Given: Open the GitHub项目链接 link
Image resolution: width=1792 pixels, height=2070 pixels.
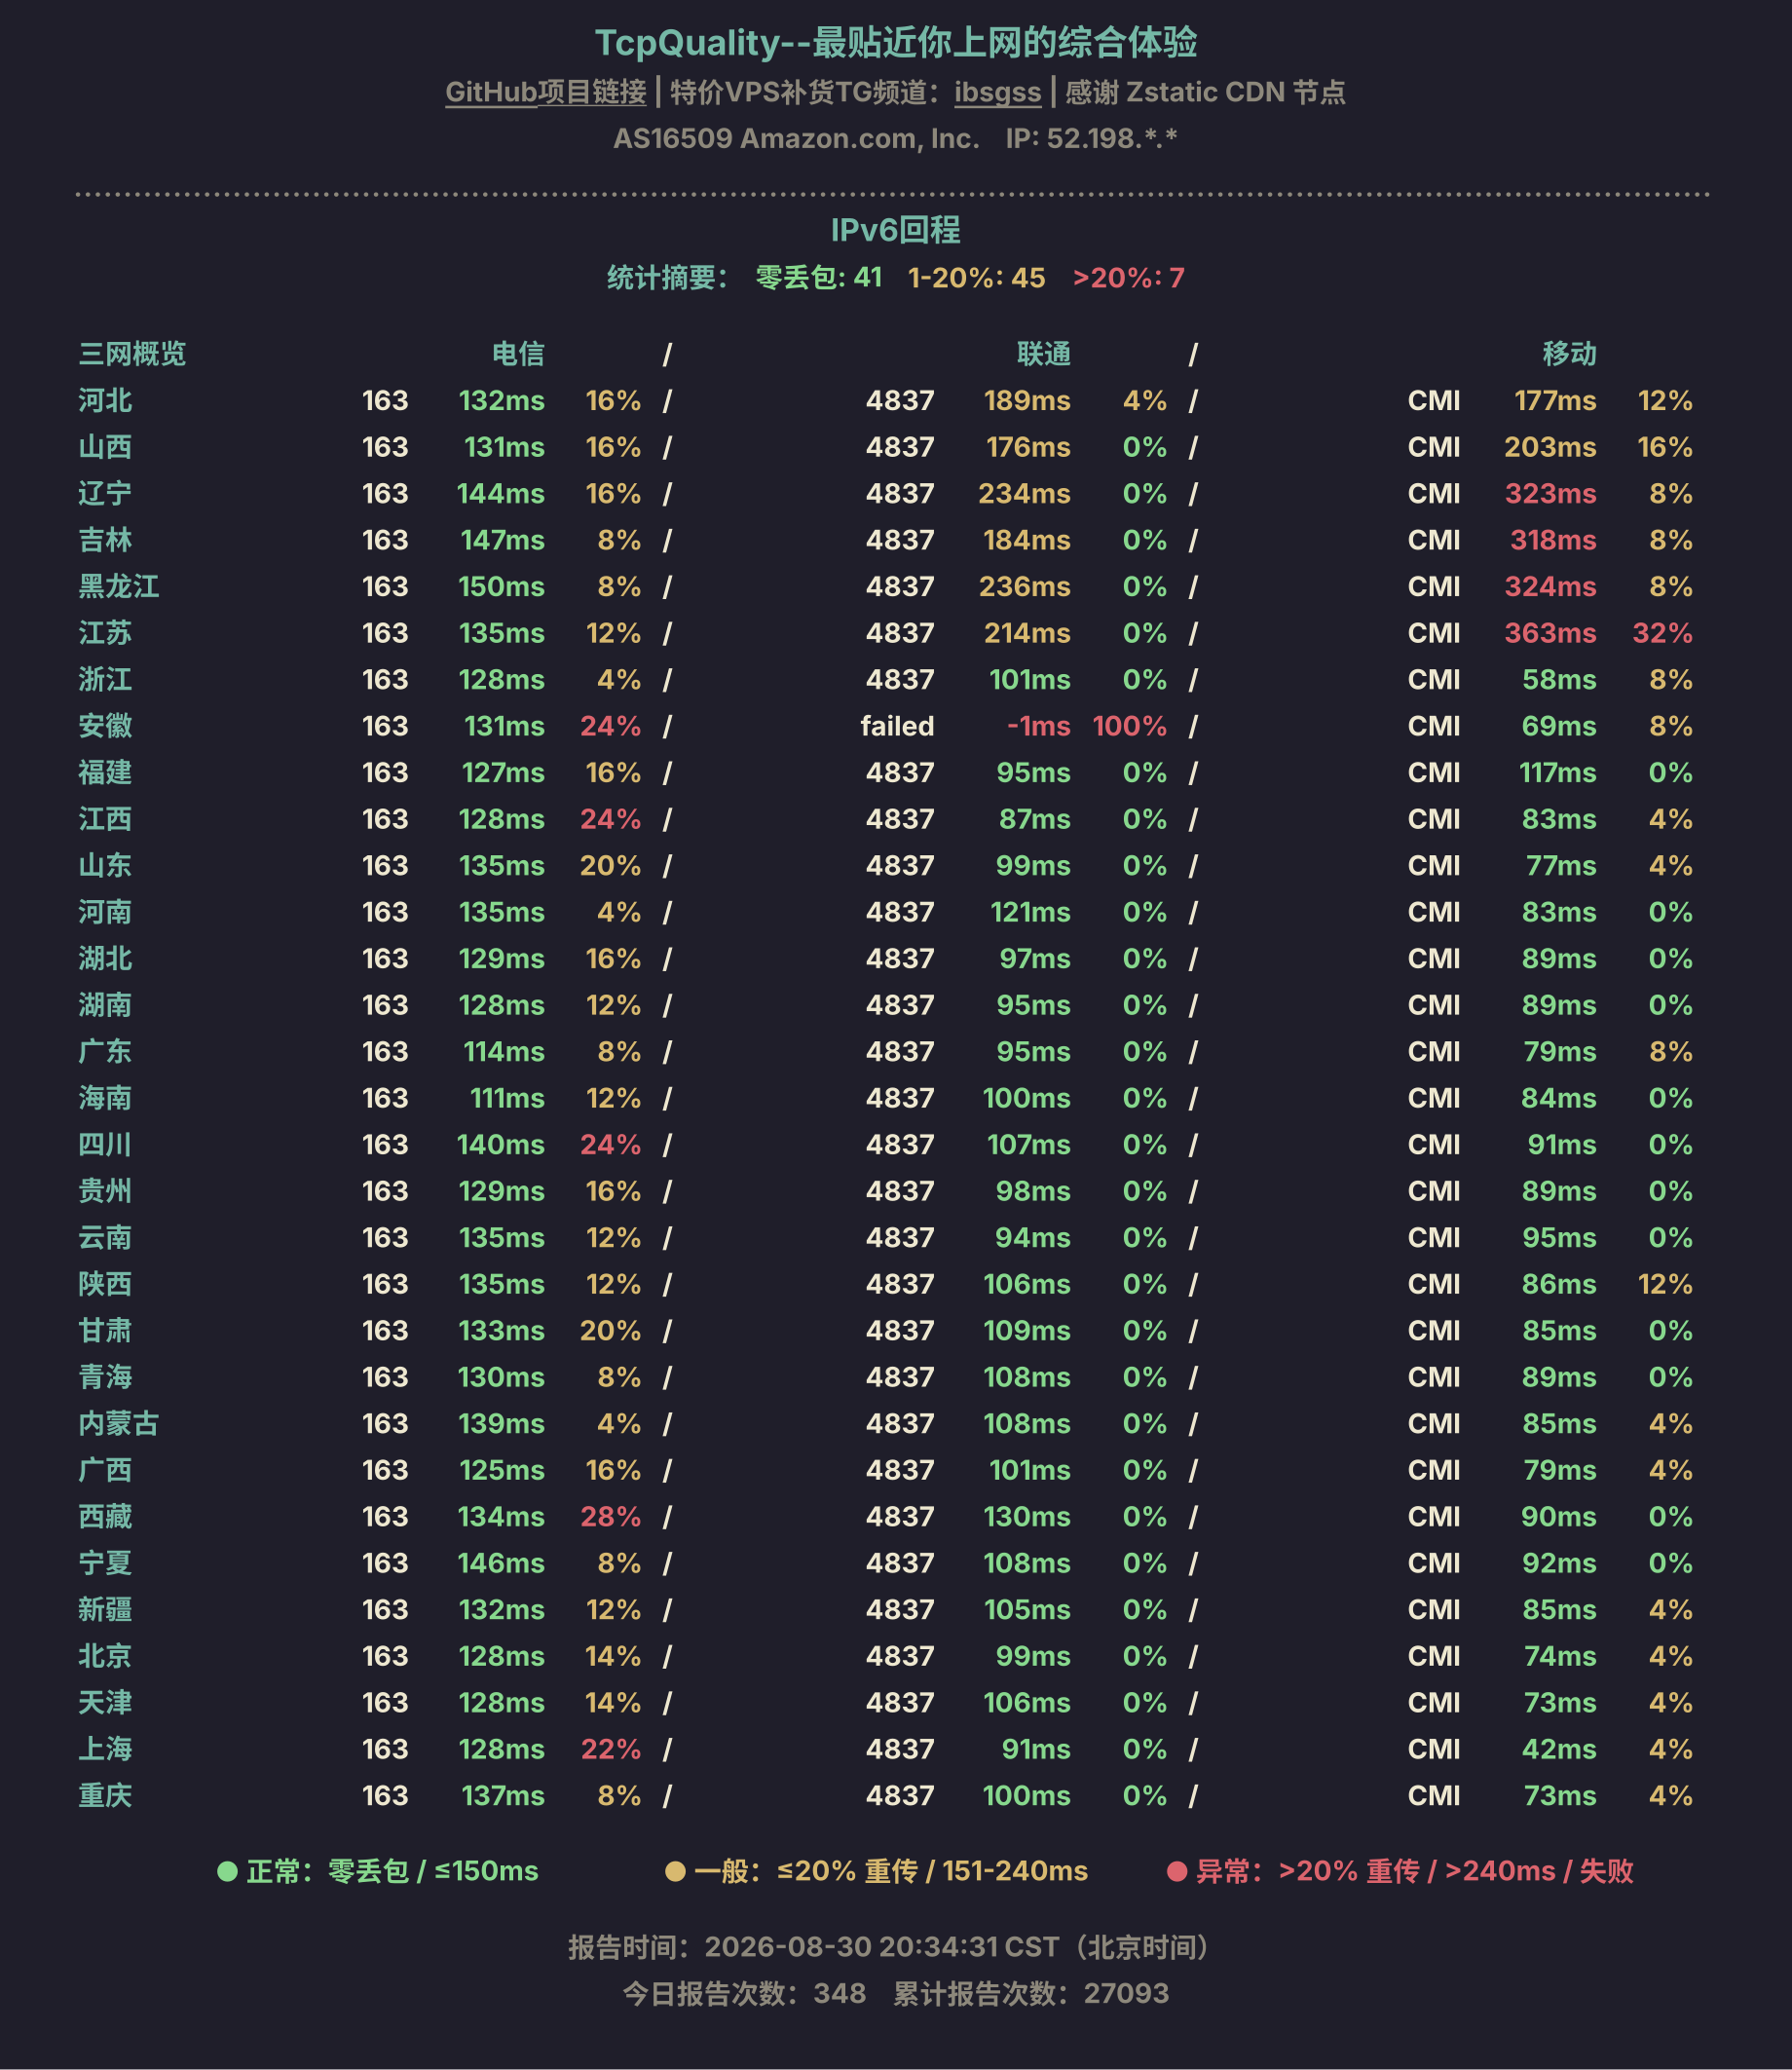Looking at the screenshot, I should 545,92.
